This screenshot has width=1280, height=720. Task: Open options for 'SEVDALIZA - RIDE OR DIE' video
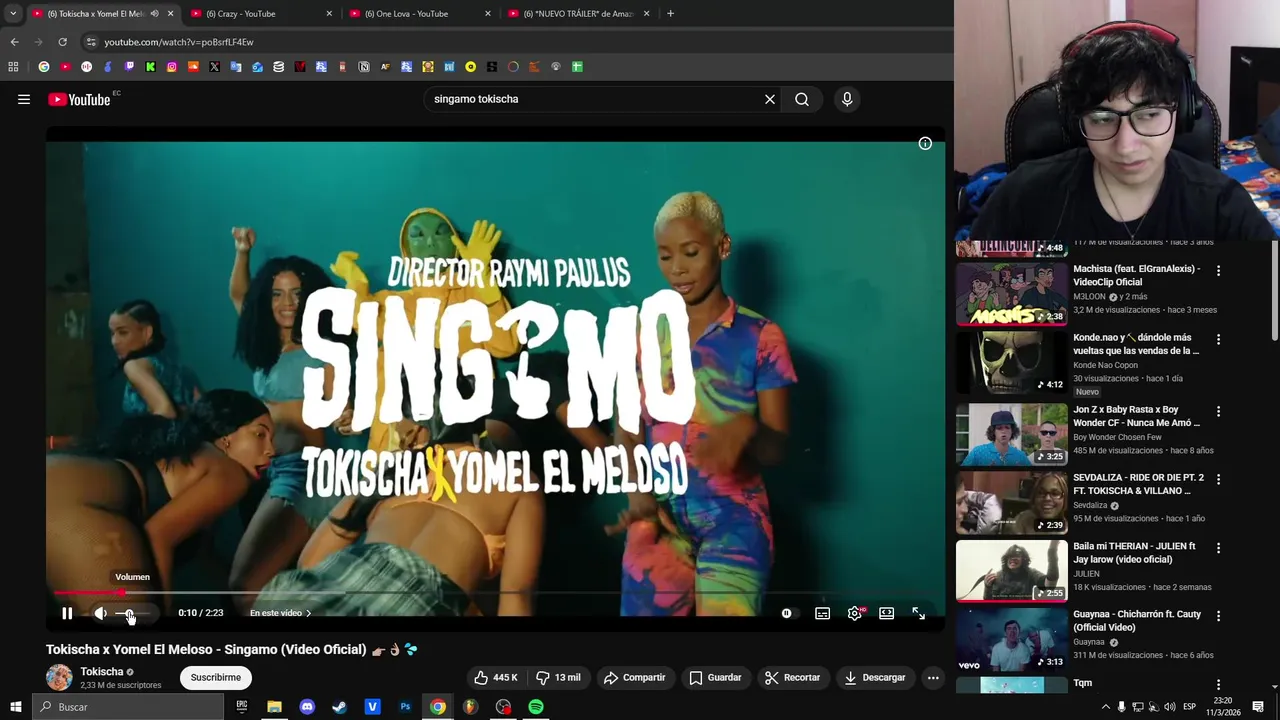point(1218,480)
